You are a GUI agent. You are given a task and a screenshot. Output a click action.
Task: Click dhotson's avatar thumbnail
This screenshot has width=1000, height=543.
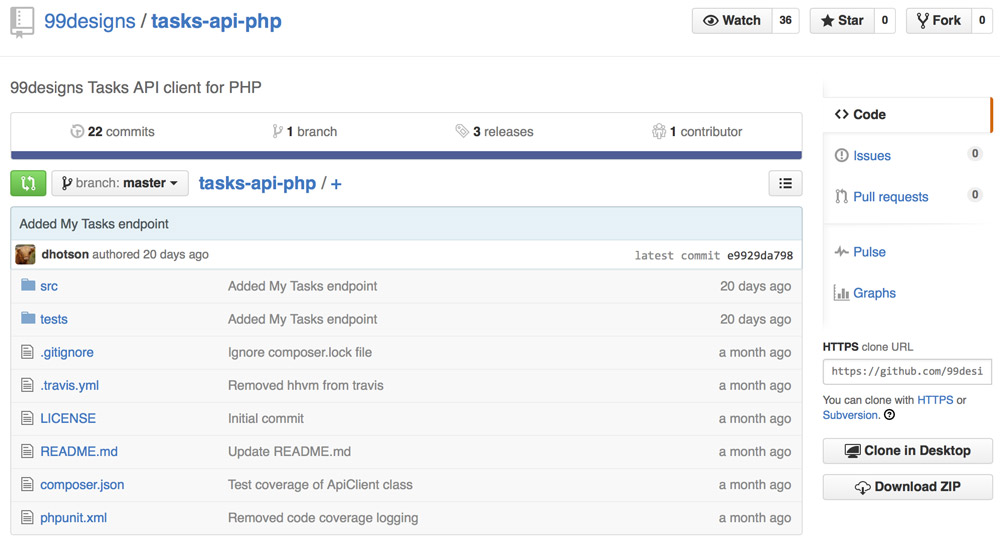(x=25, y=255)
